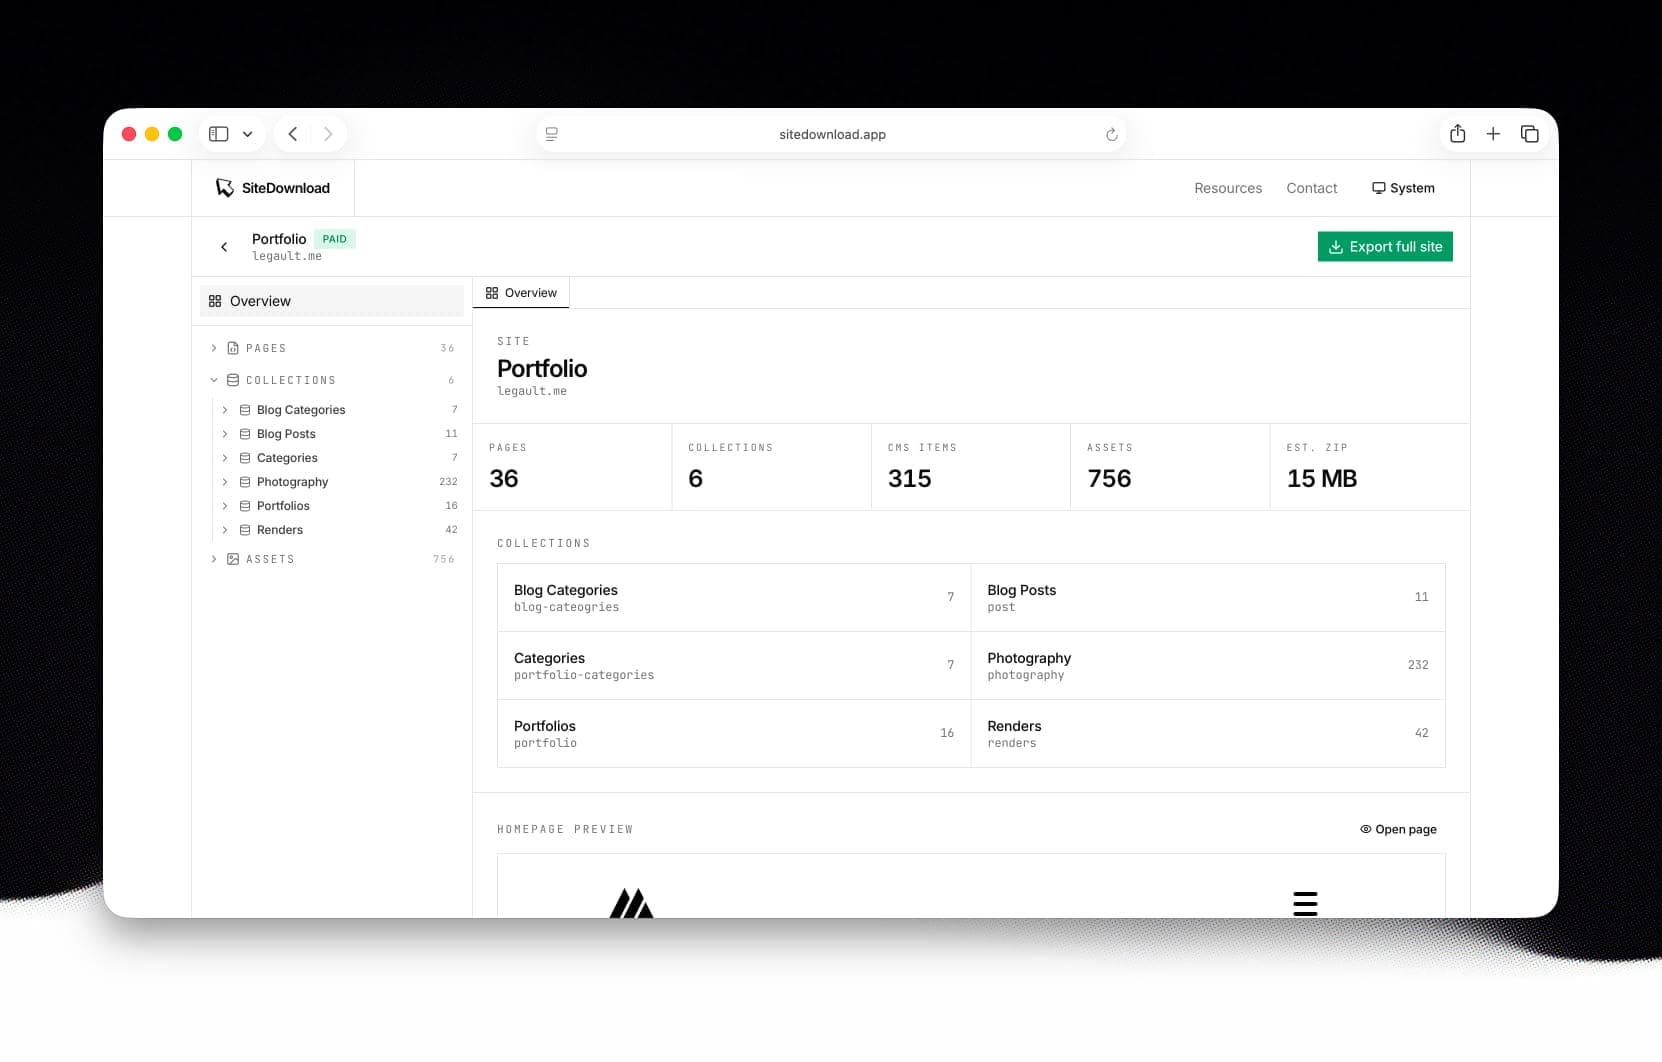
Task: Click the Blog Categories database icon in sidebar
Action: click(x=245, y=410)
